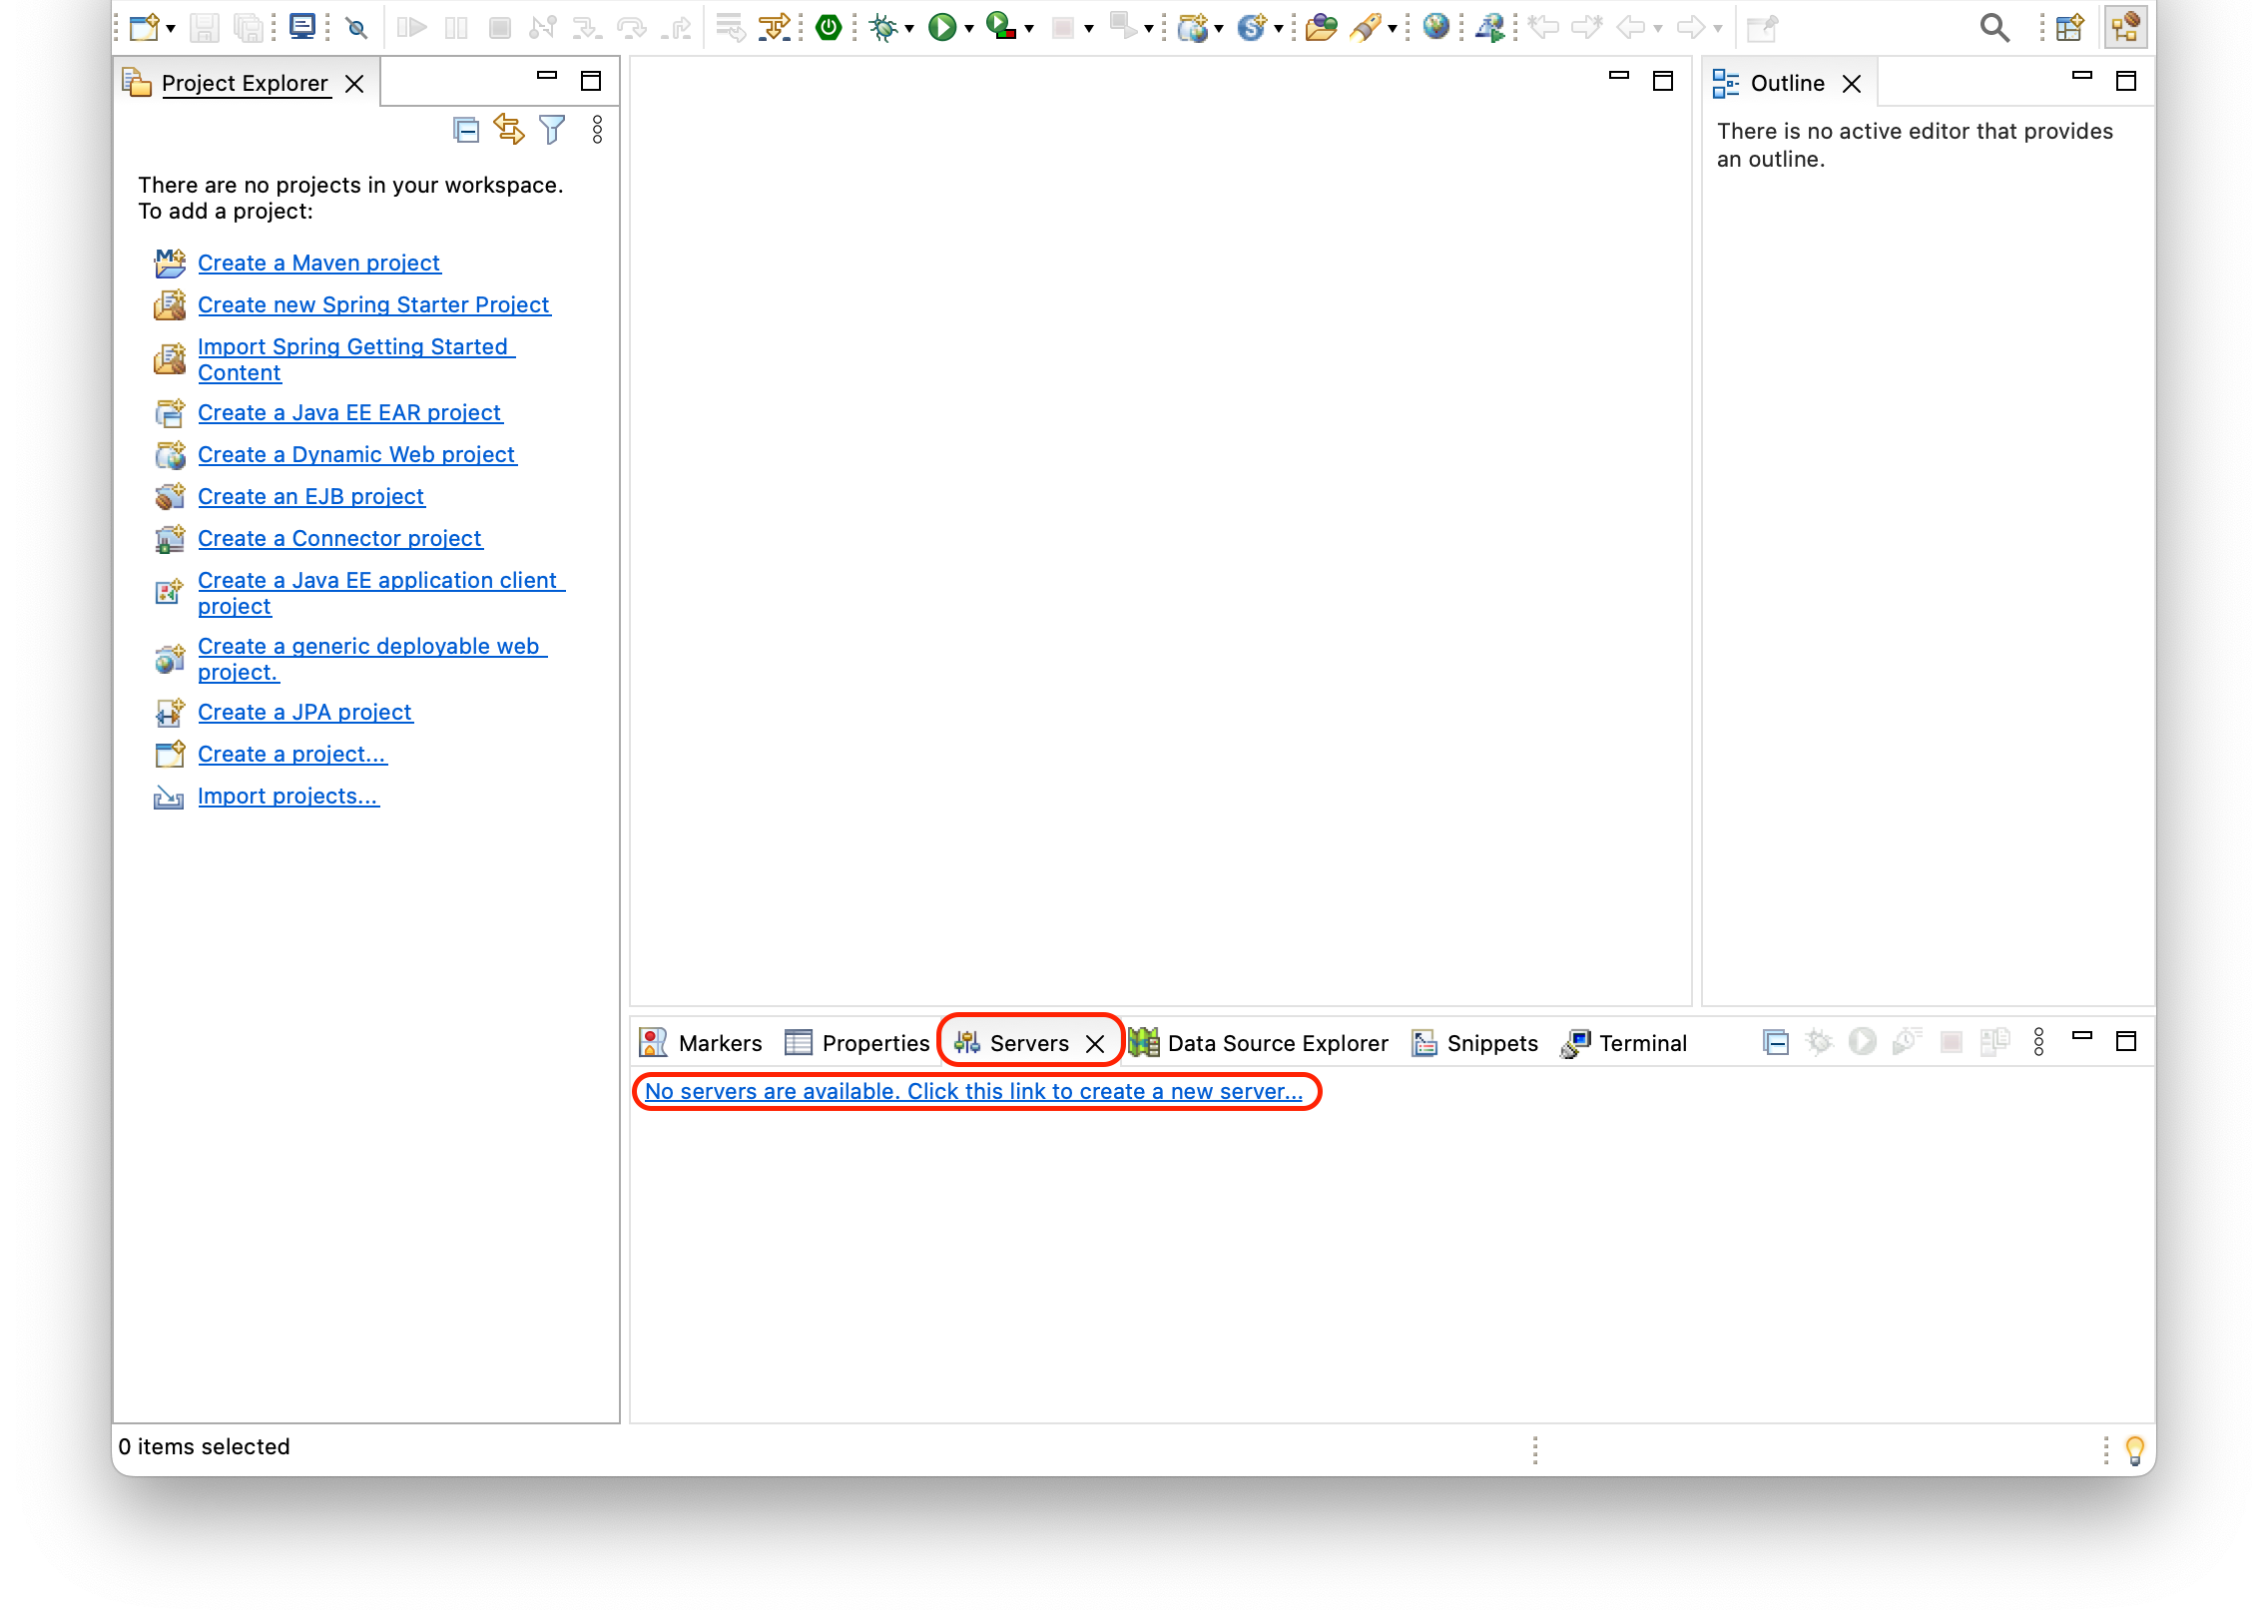Image resolution: width=2268 pixels, height=1624 pixels.
Task: Toggle Link with Editor in Project Explorer
Action: (x=509, y=130)
